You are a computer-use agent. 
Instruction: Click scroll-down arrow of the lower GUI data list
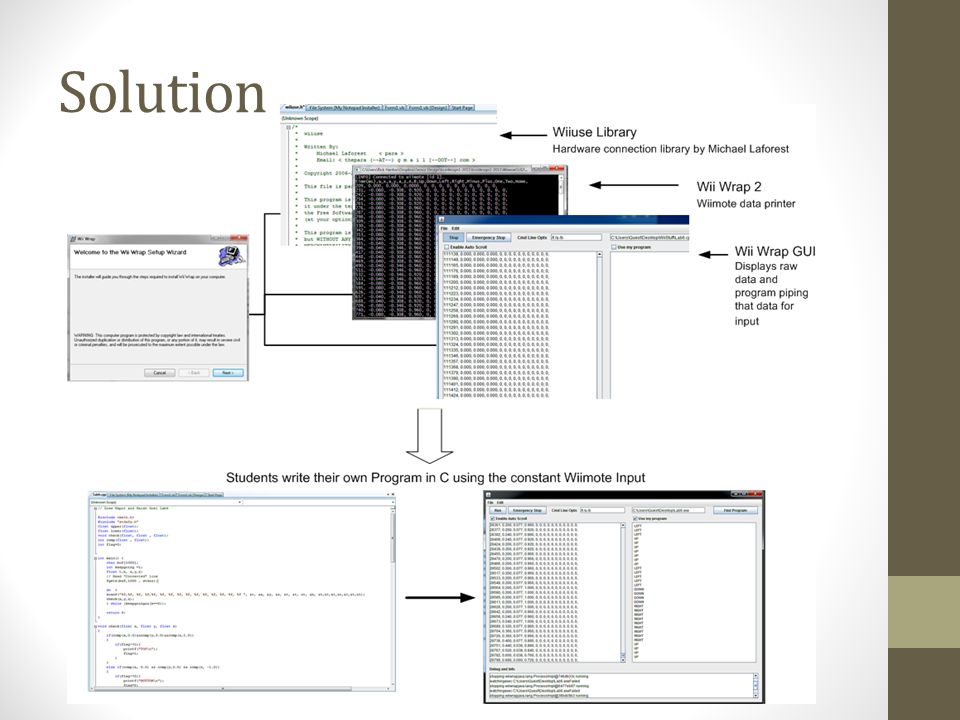(x=624, y=659)
